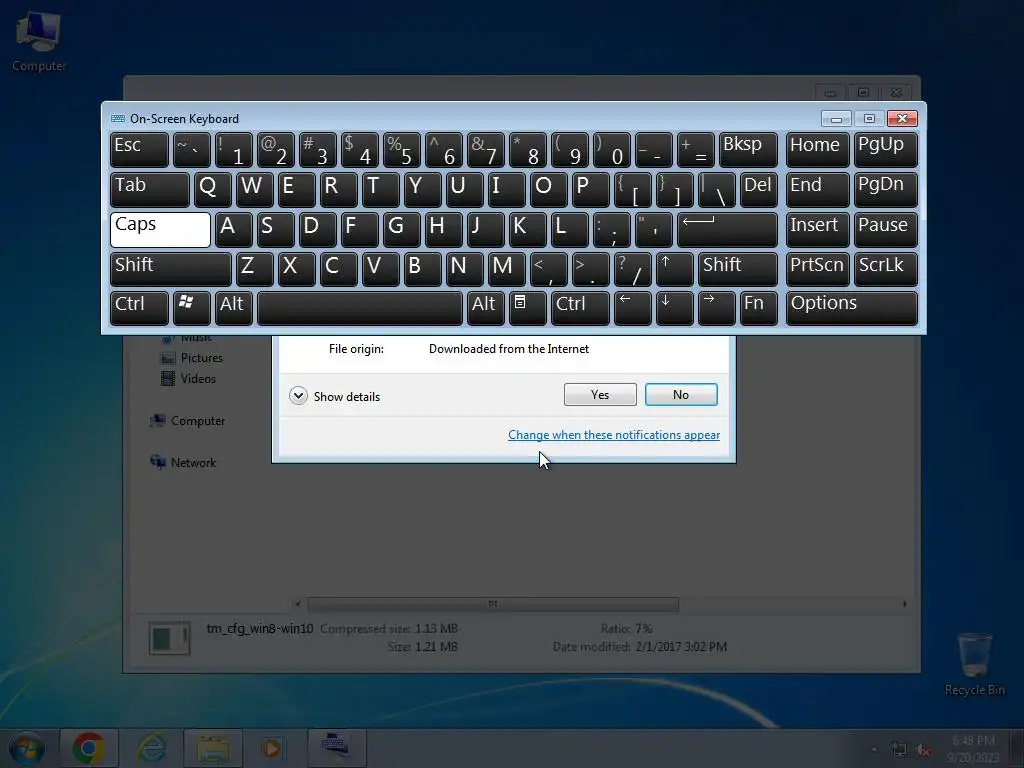This screenshot has width=1024, height=768.
Task: Click the PrtScn key
Action: (818, 269)
